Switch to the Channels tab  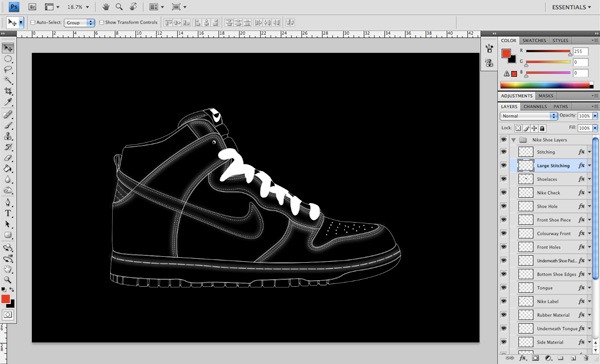pos(535,106)
